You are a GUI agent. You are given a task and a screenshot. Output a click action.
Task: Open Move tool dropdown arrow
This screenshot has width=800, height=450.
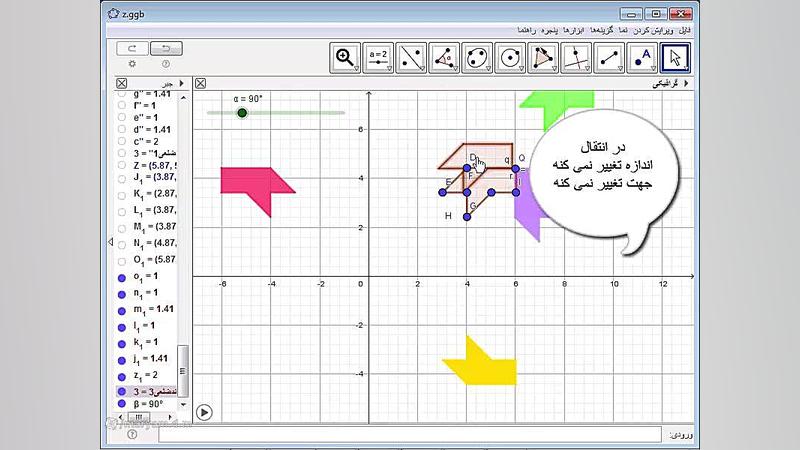click(x=686, y=68)
